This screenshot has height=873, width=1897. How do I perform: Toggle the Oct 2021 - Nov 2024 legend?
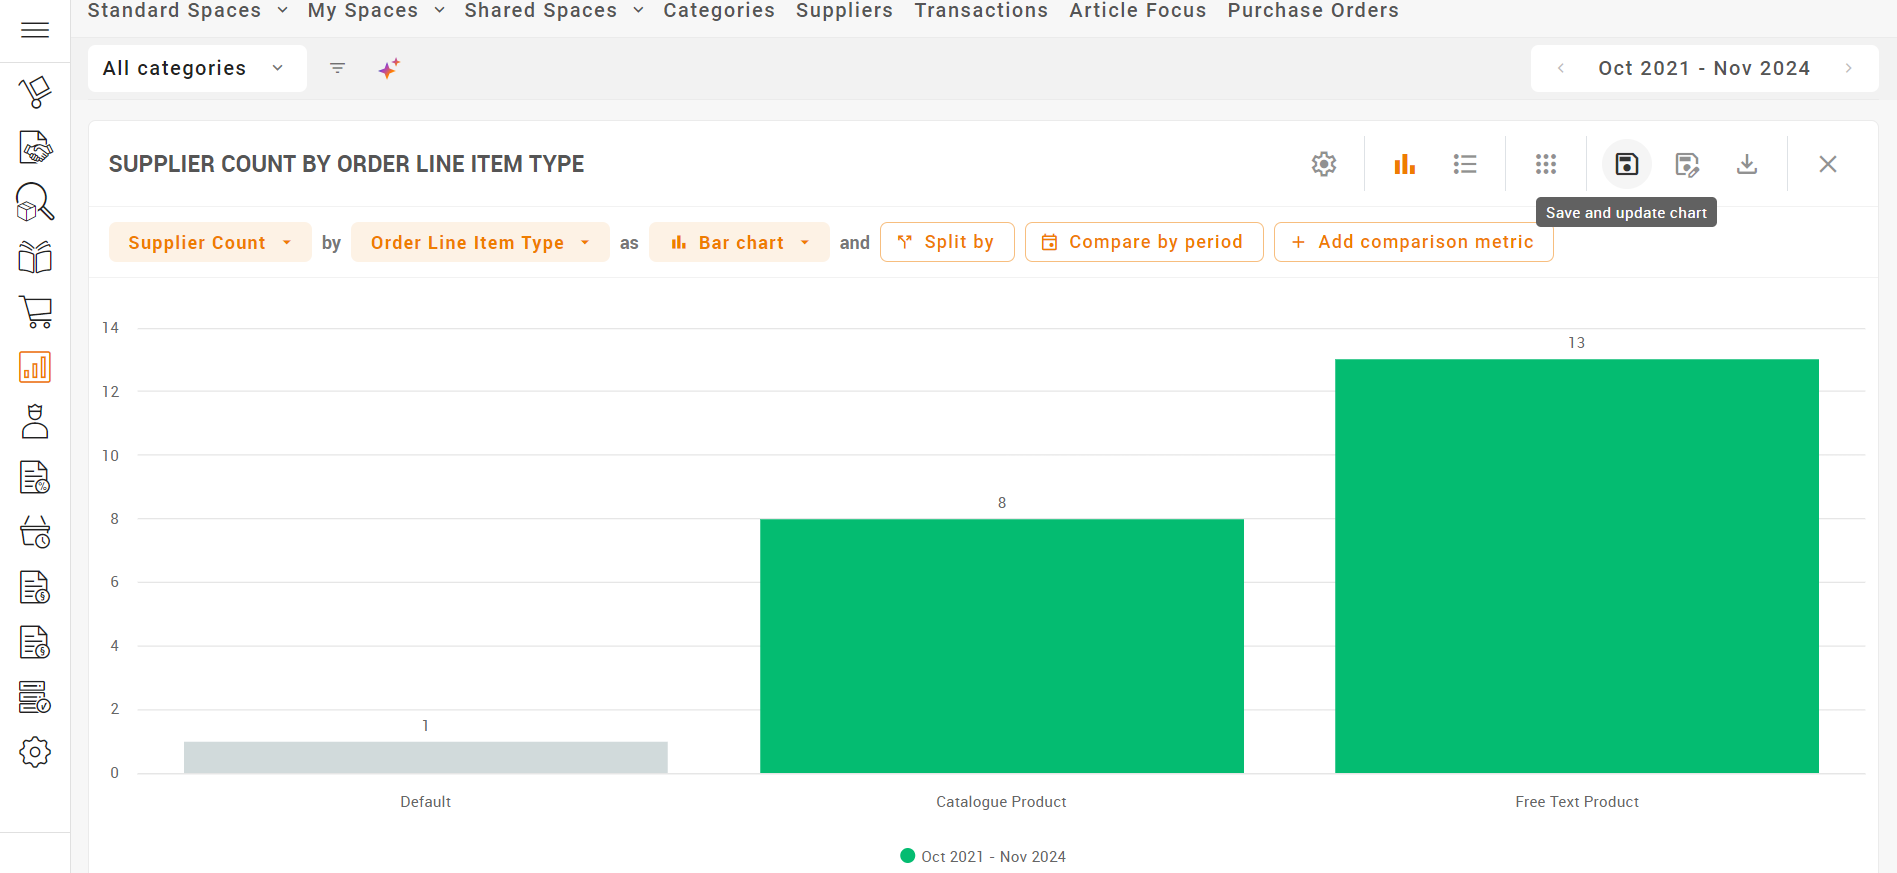[x=983, y=856]
